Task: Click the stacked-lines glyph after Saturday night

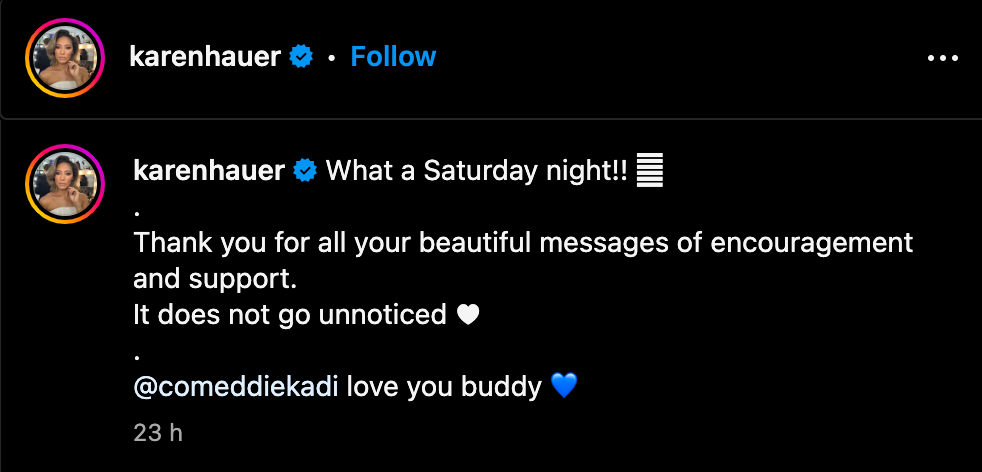Action: coord(650,171)
